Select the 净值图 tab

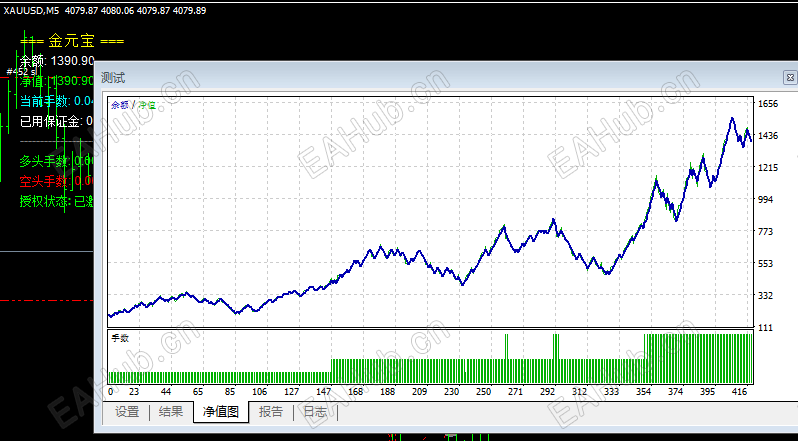click(x=221, y=412)
